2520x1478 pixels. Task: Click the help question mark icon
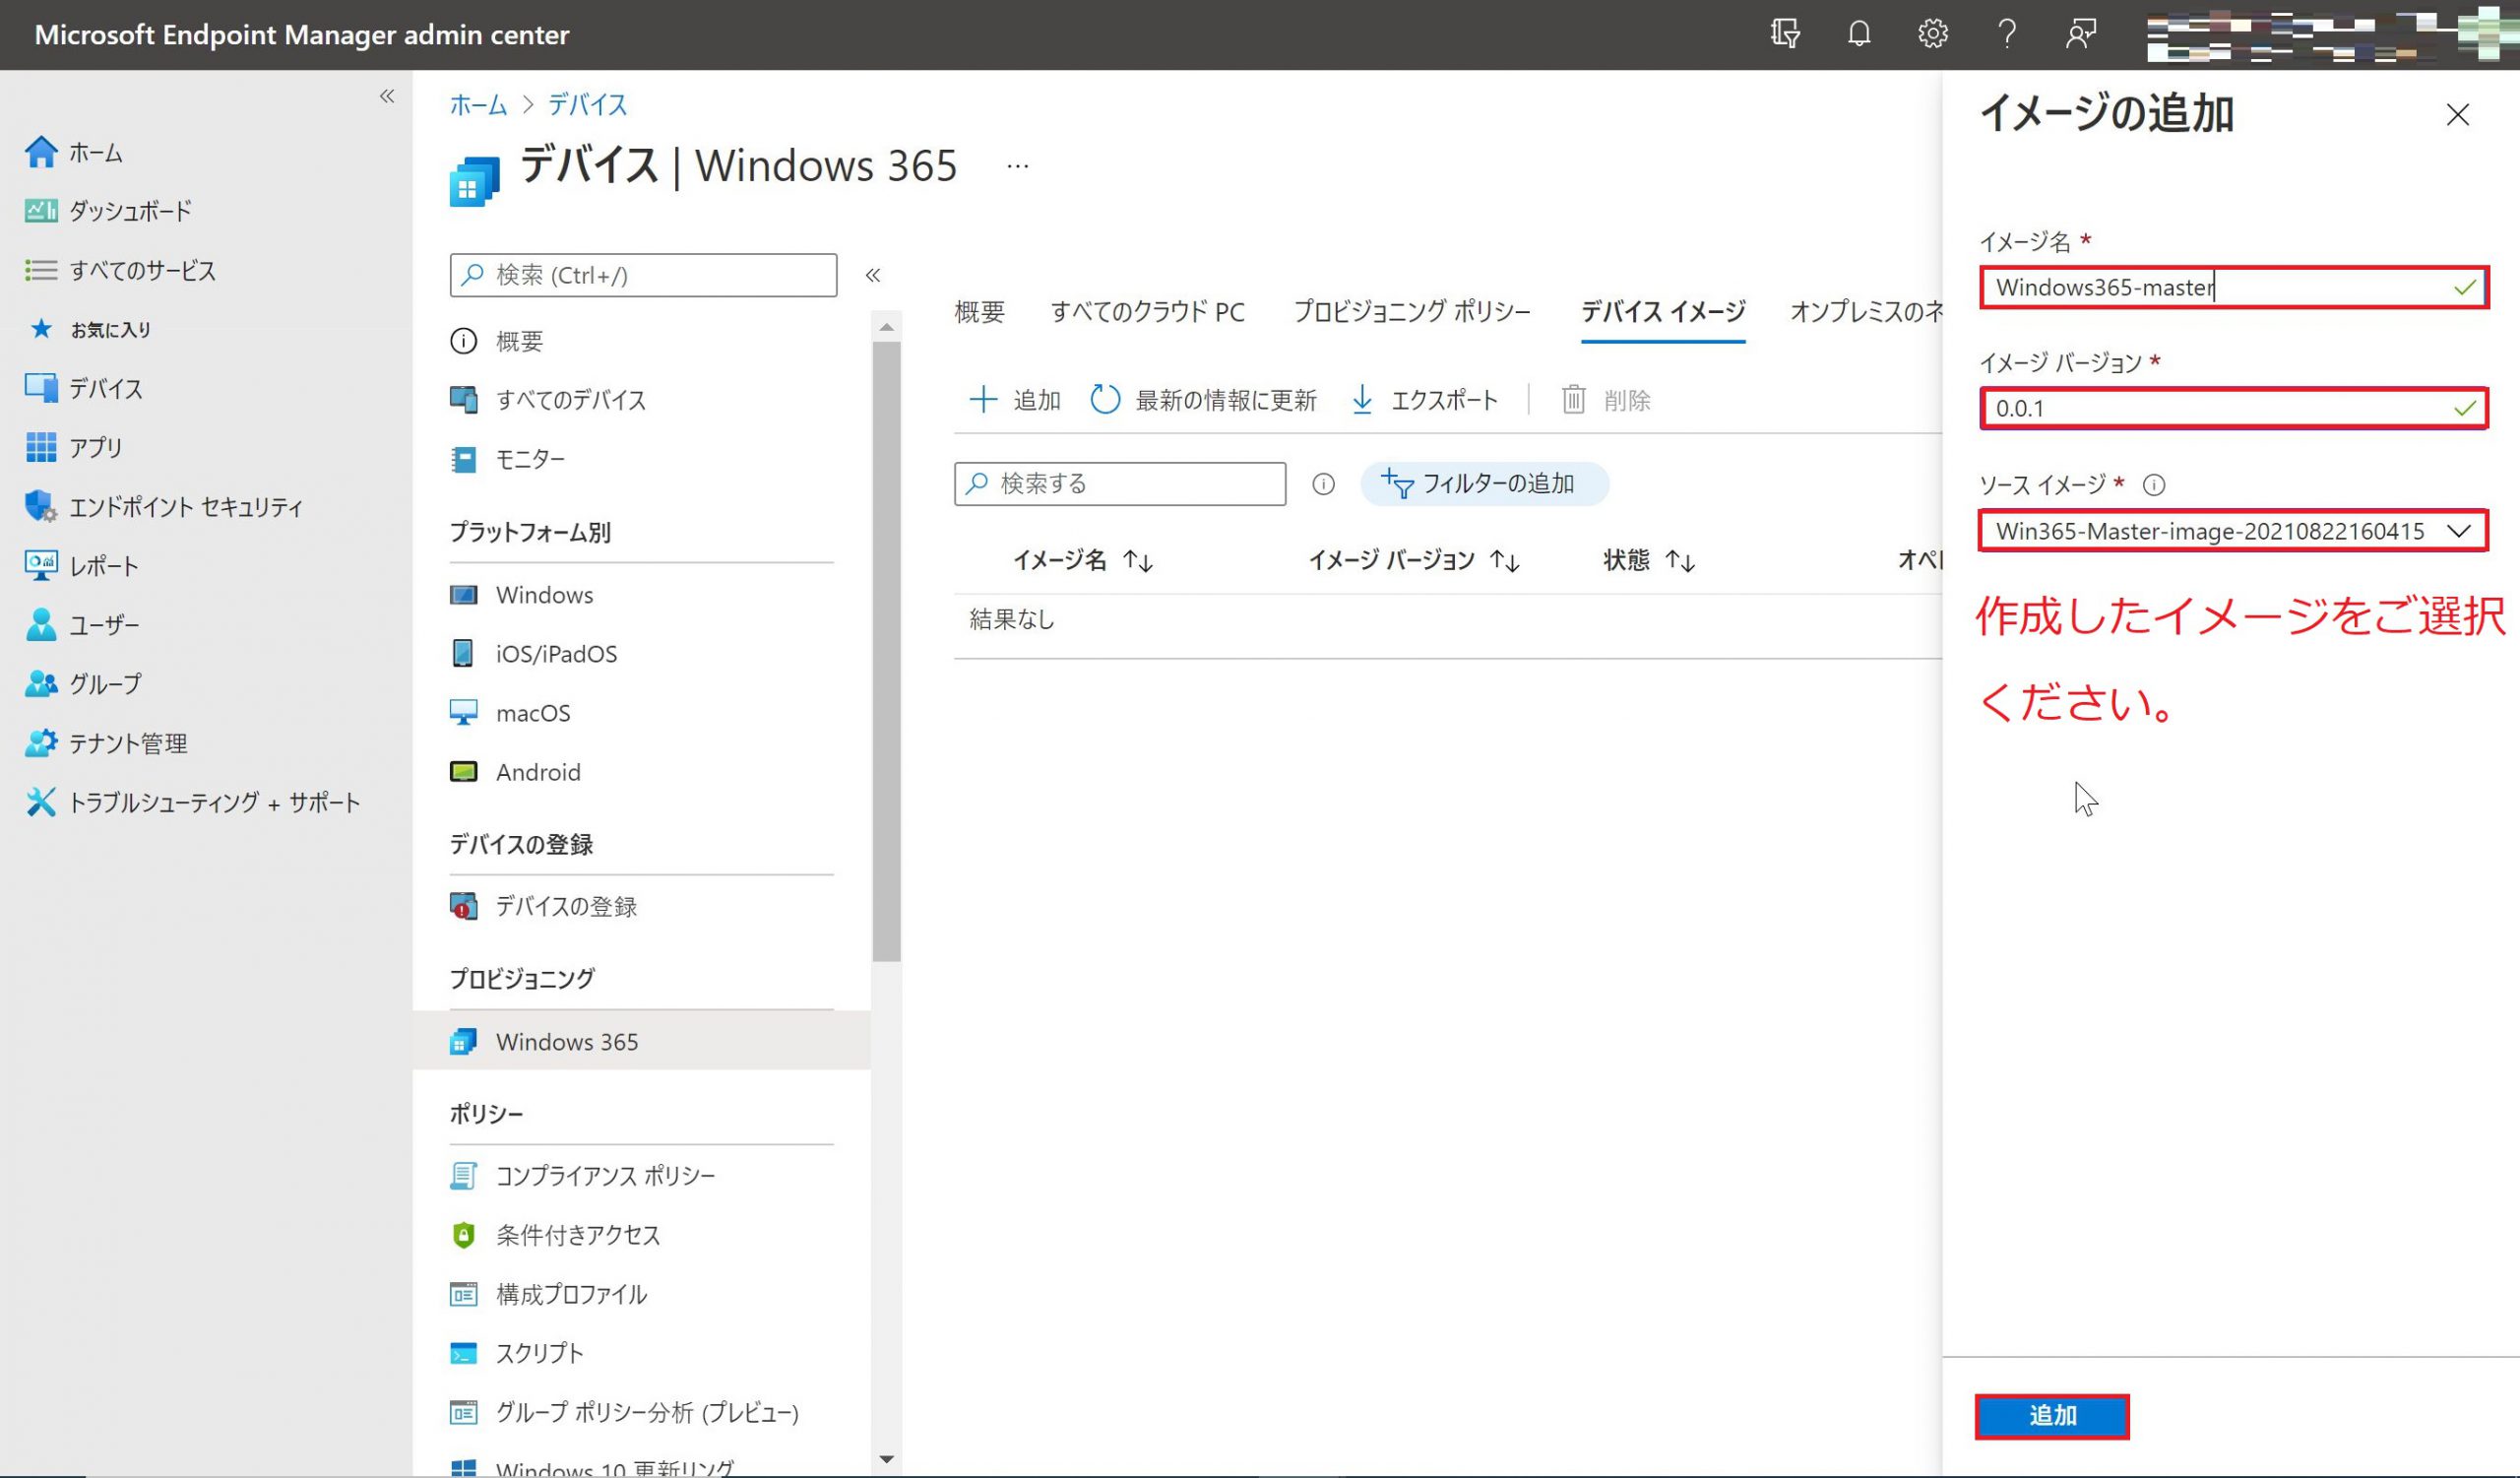pyautogui.click(x=2006, y=34)
